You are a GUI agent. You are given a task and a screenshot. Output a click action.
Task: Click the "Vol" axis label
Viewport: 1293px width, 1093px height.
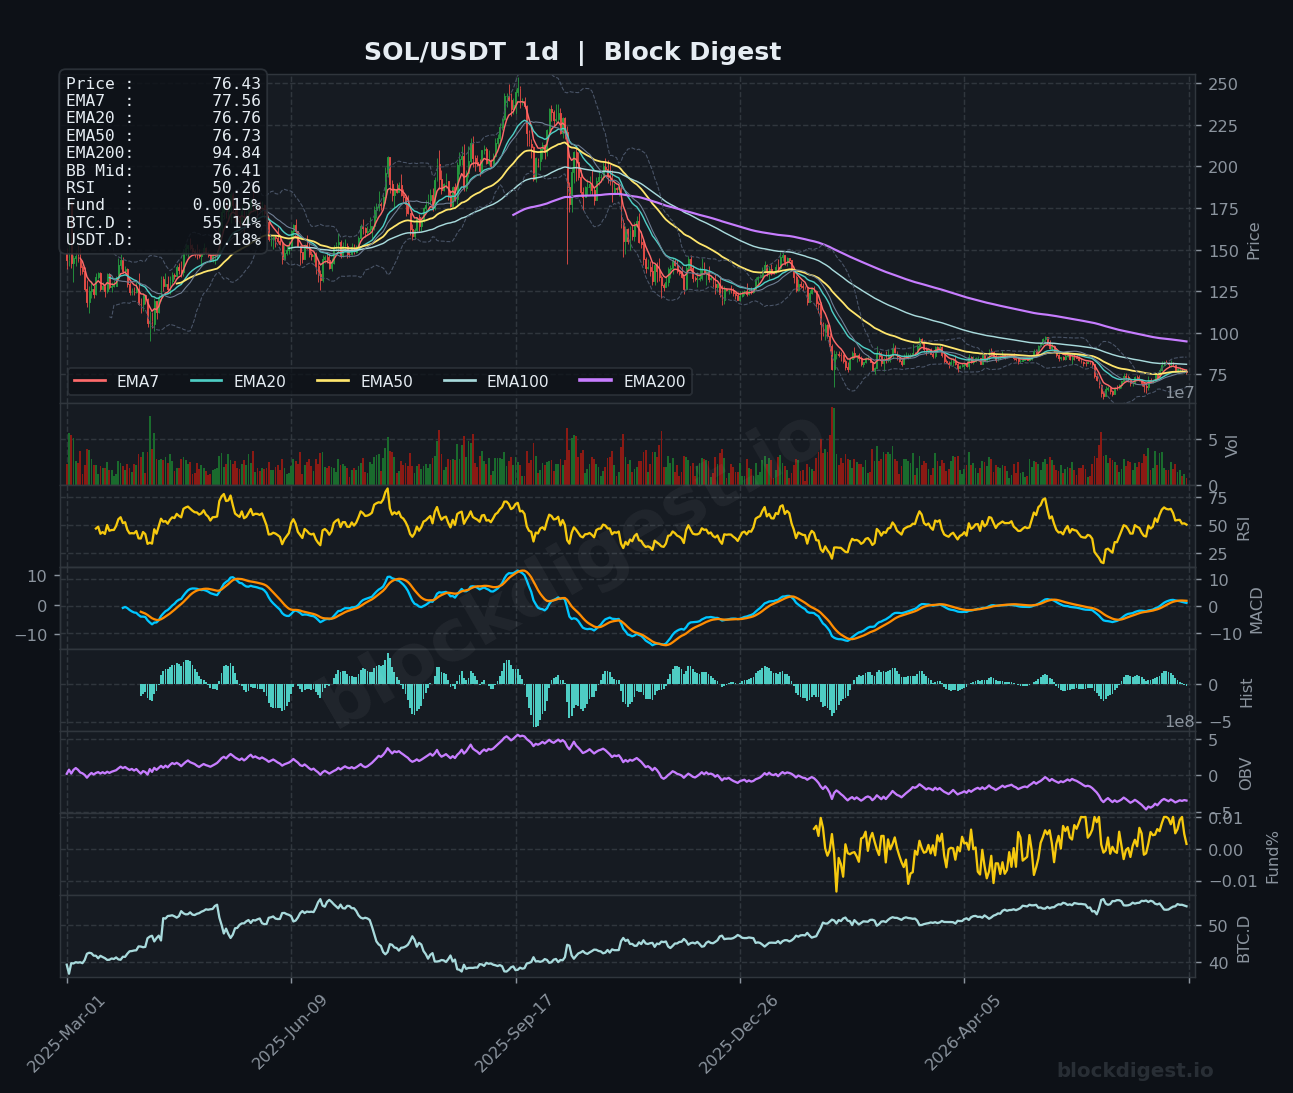click(1232, 446)
